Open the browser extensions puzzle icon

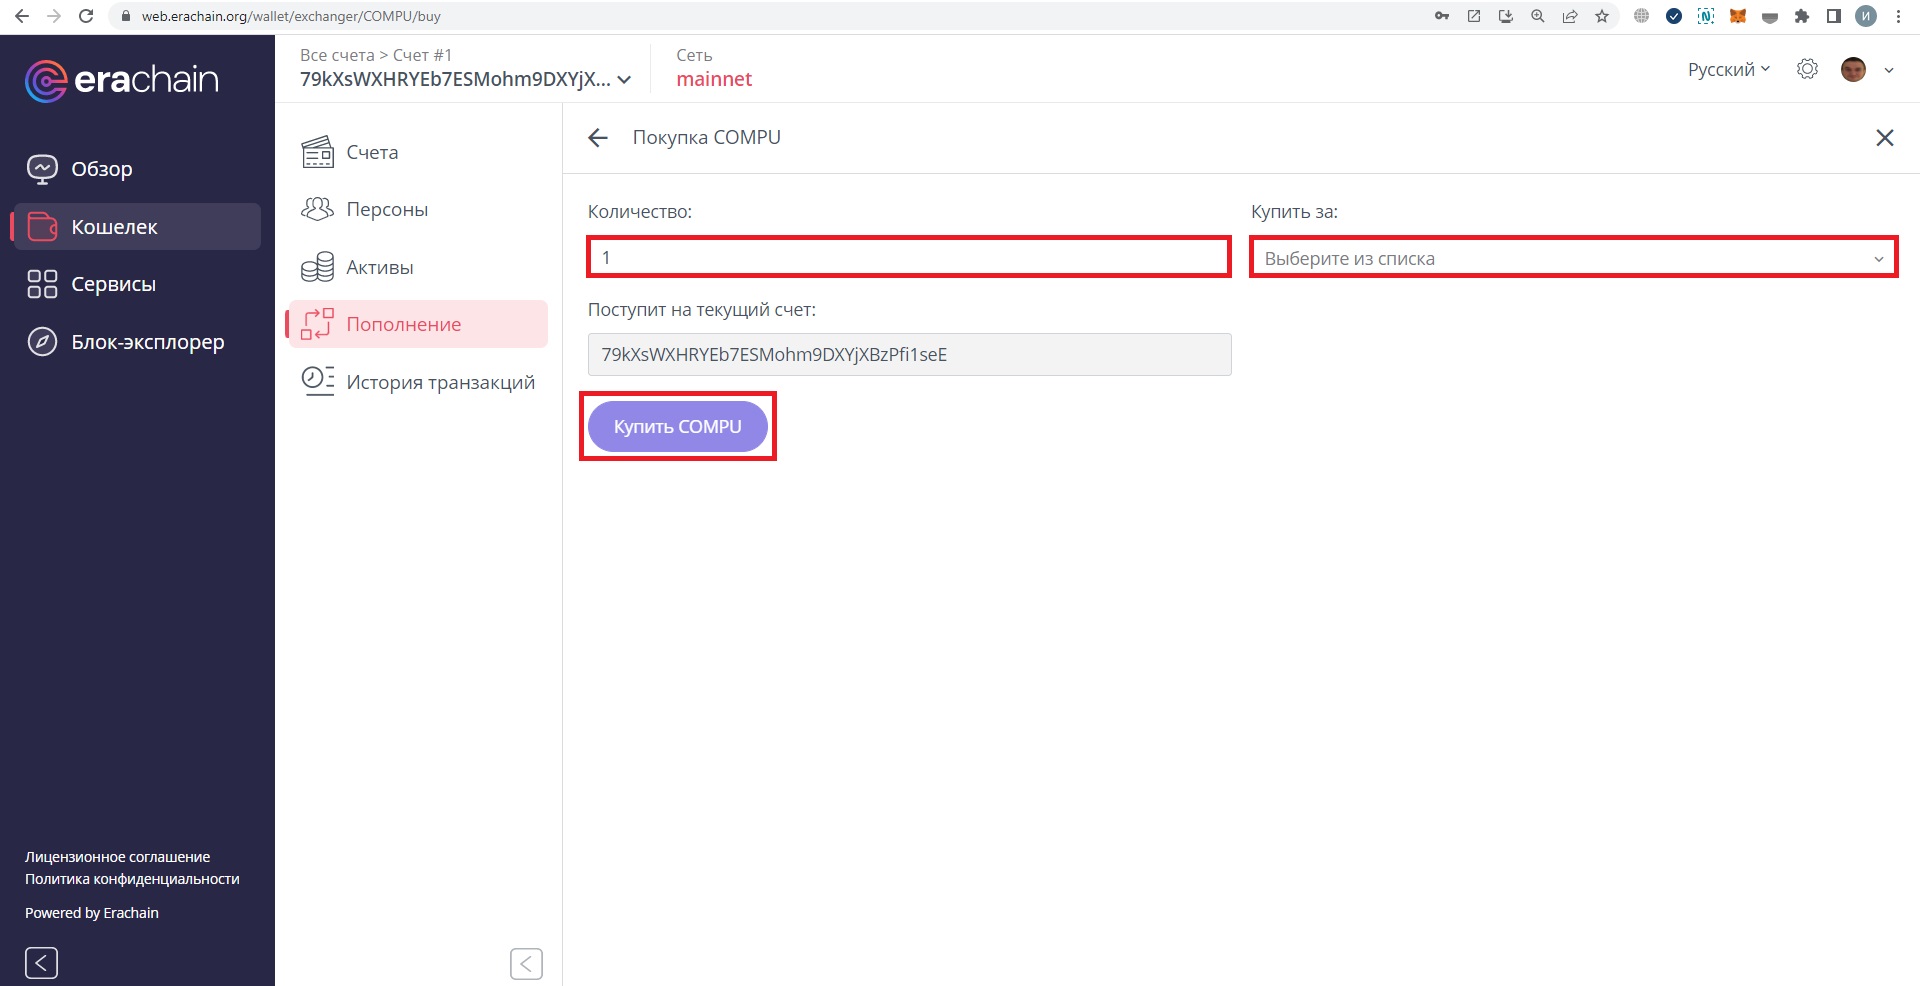pyautogui.click(x=1802, y=16)
